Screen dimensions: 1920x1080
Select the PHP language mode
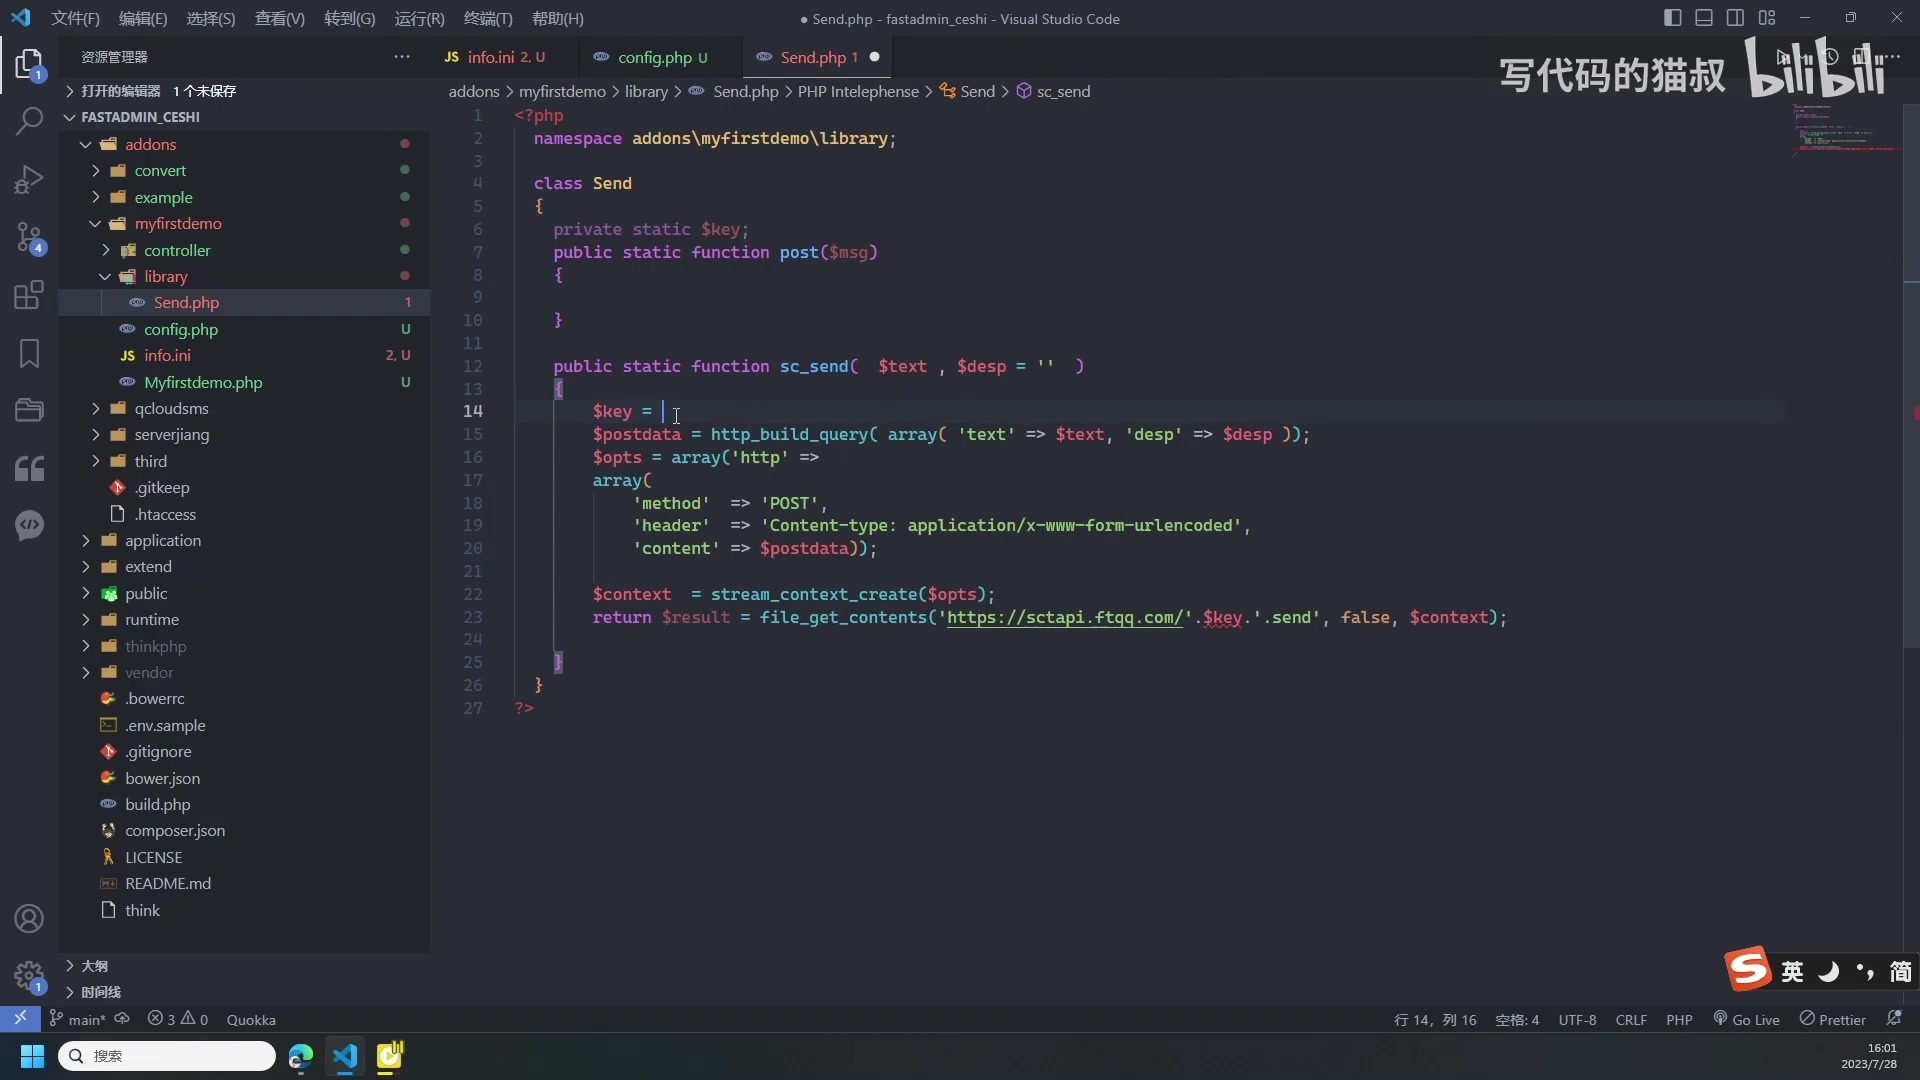(x=1679, y=1019)
